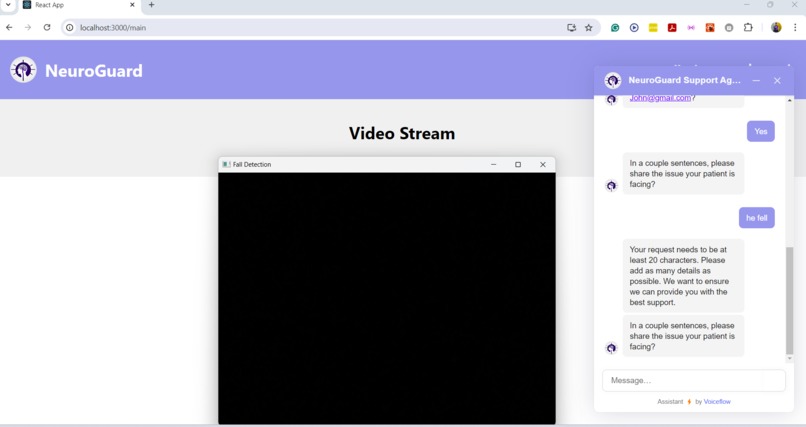Click the NeuroGuard Support Agent chat avatar
The height and width of the screenshot is (427, 806).
pyautogui.click(x=612, y=80)
